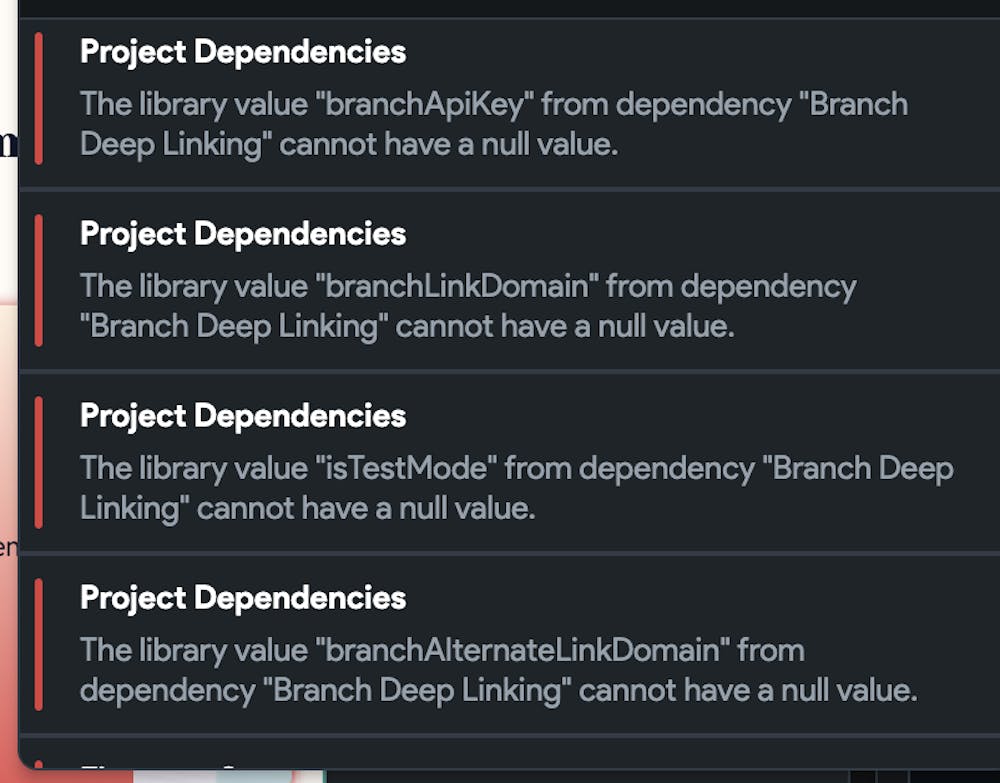Open the "branchAlternateLinkDomain" null value error

click(498, 670)
